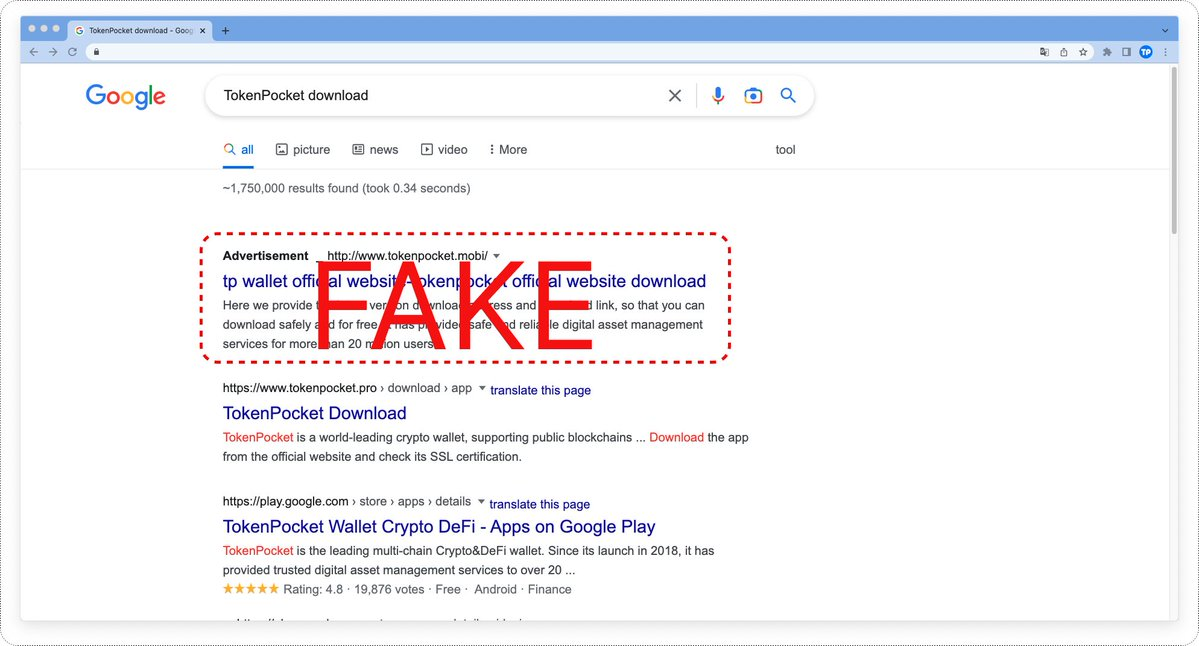1199x646 pixels.
Task: Click into the Google search input field
Action: point(430,96)
